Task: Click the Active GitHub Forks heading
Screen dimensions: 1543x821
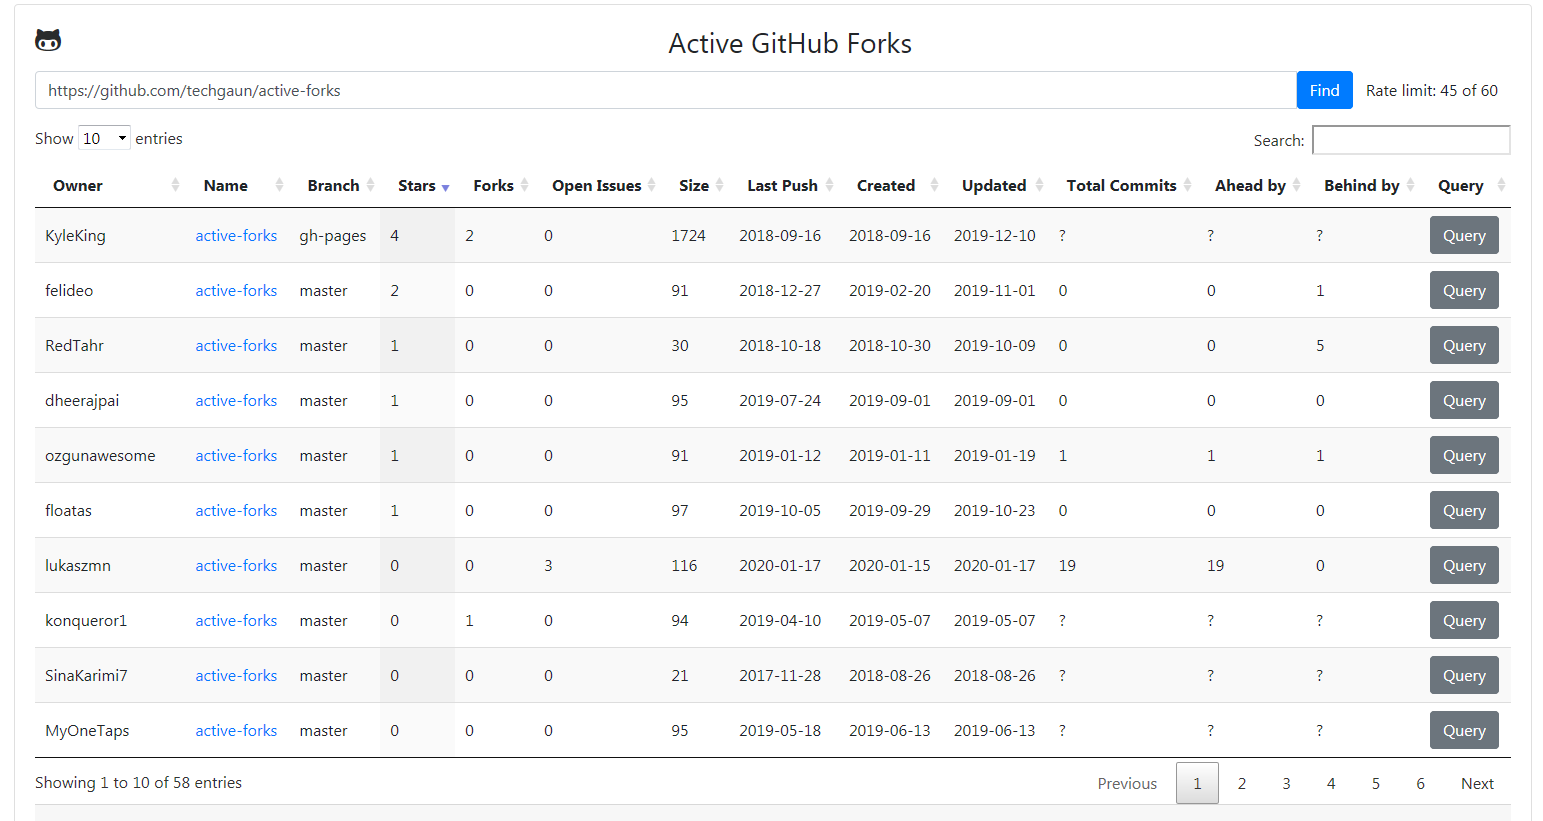Action: tap(790, 43)
